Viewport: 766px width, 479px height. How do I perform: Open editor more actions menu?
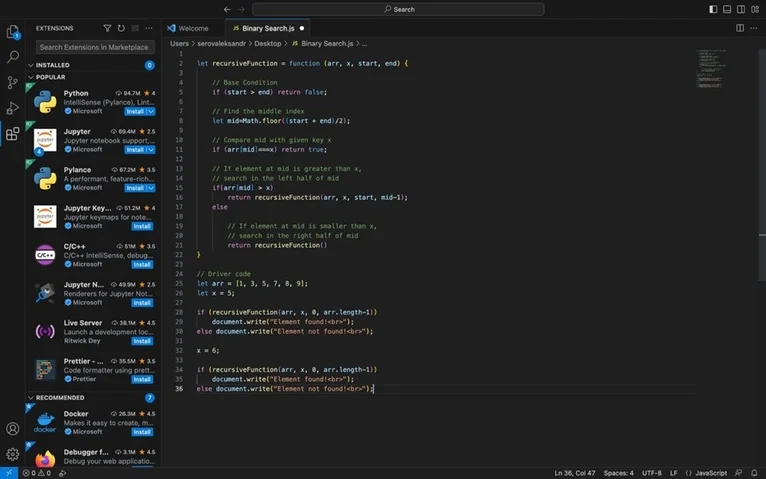point(754,28)
